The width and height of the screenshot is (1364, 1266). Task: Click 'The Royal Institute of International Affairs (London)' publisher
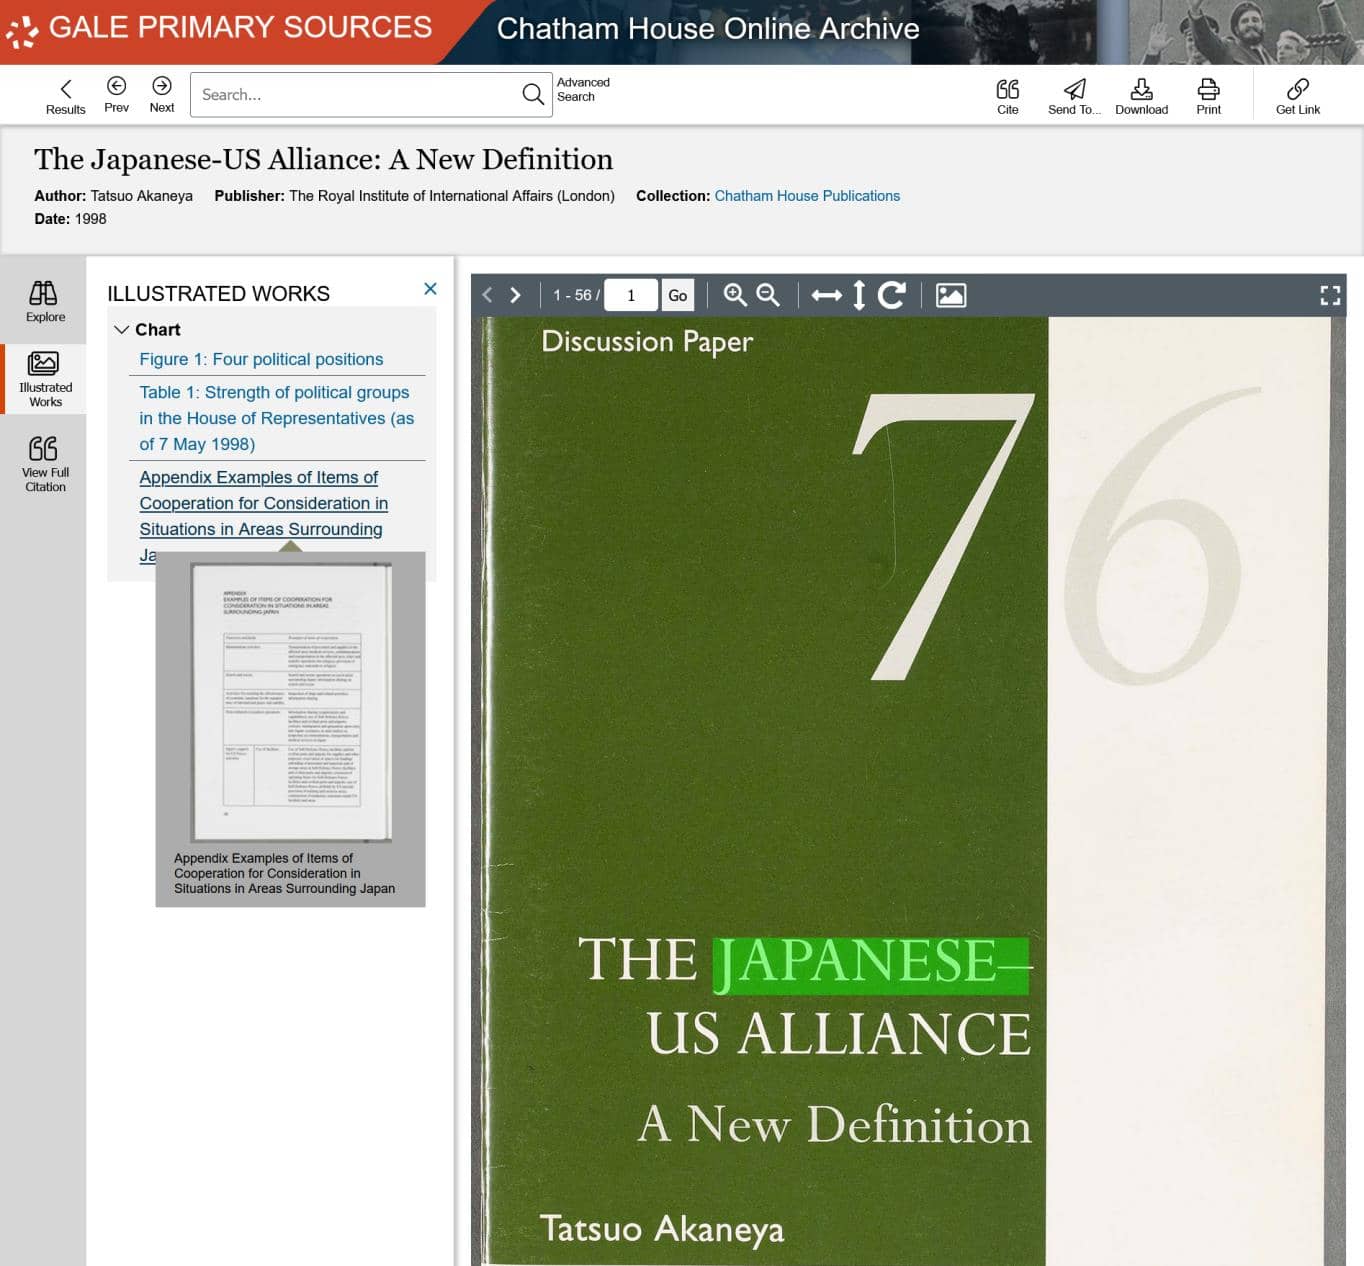452,196
